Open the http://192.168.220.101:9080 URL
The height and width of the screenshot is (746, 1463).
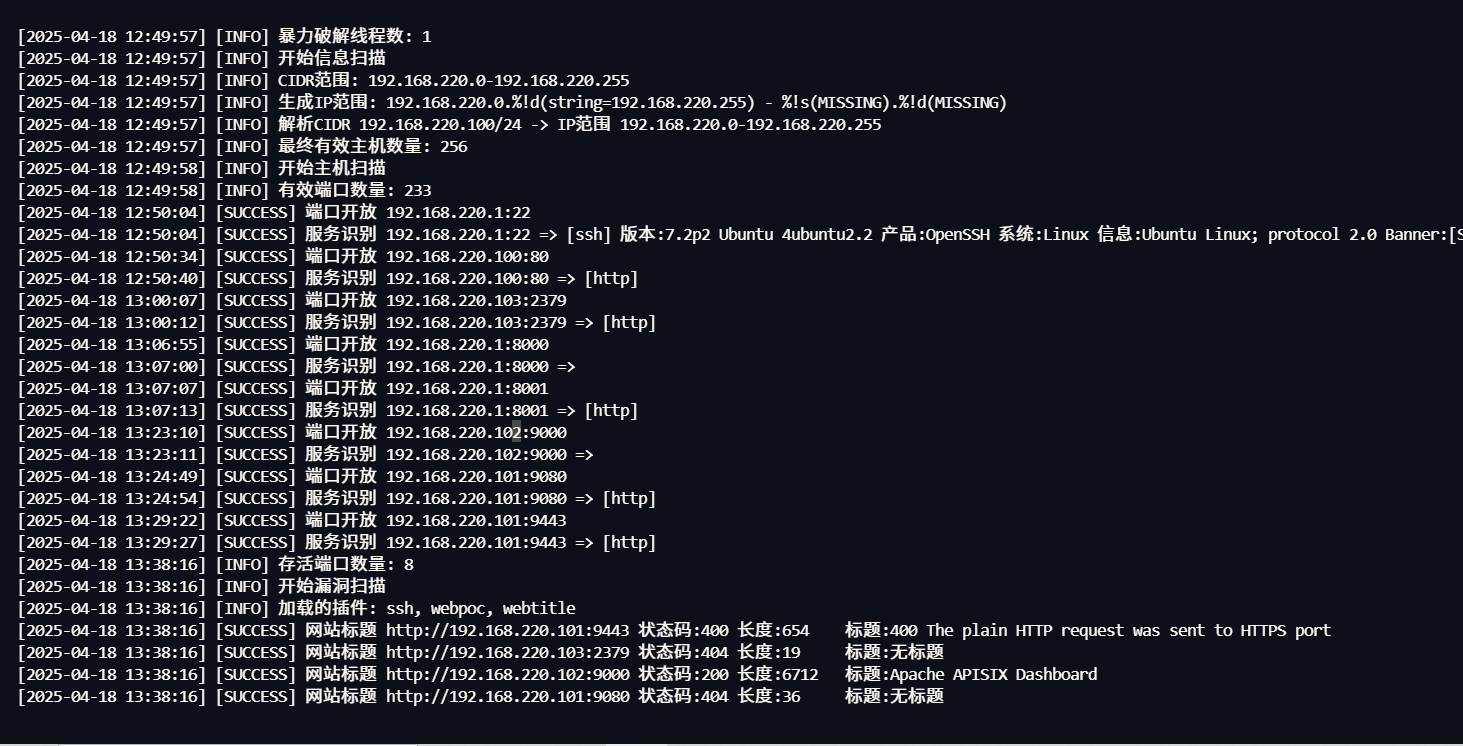pos(507,696)
